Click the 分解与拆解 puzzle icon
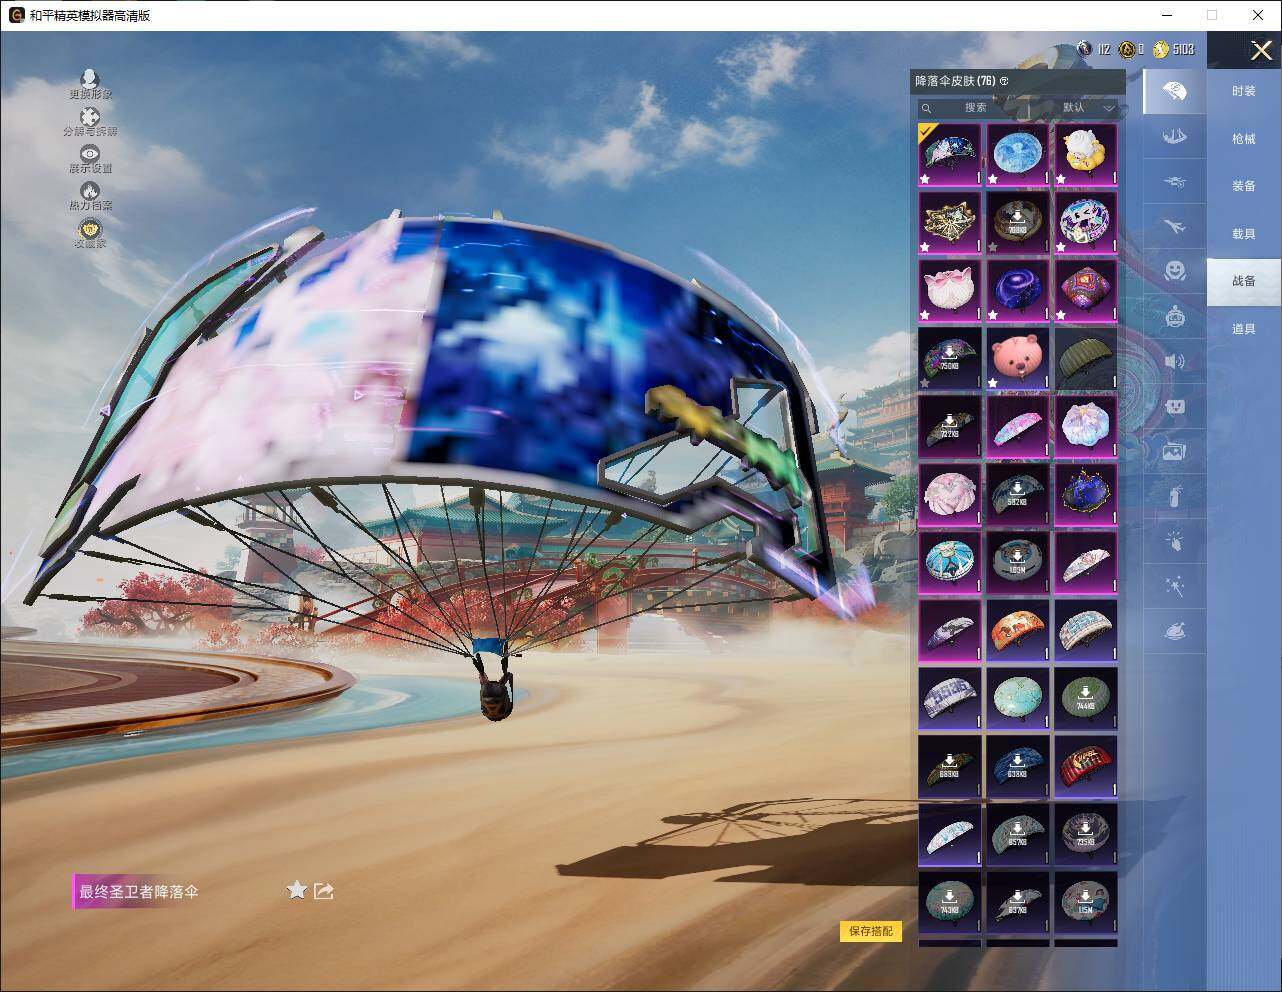Screen dimensions: 1282x992 [x=90, y=118]
